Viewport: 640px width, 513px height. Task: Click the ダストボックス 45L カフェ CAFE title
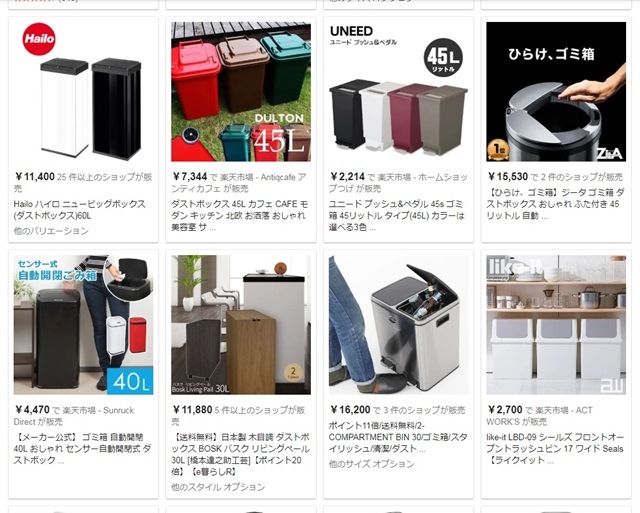click(240, 215)
